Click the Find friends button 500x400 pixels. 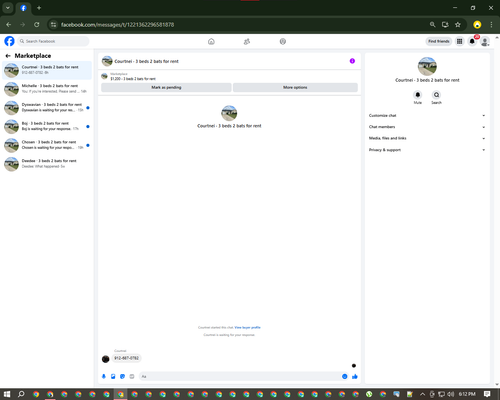tap(439, 41)
